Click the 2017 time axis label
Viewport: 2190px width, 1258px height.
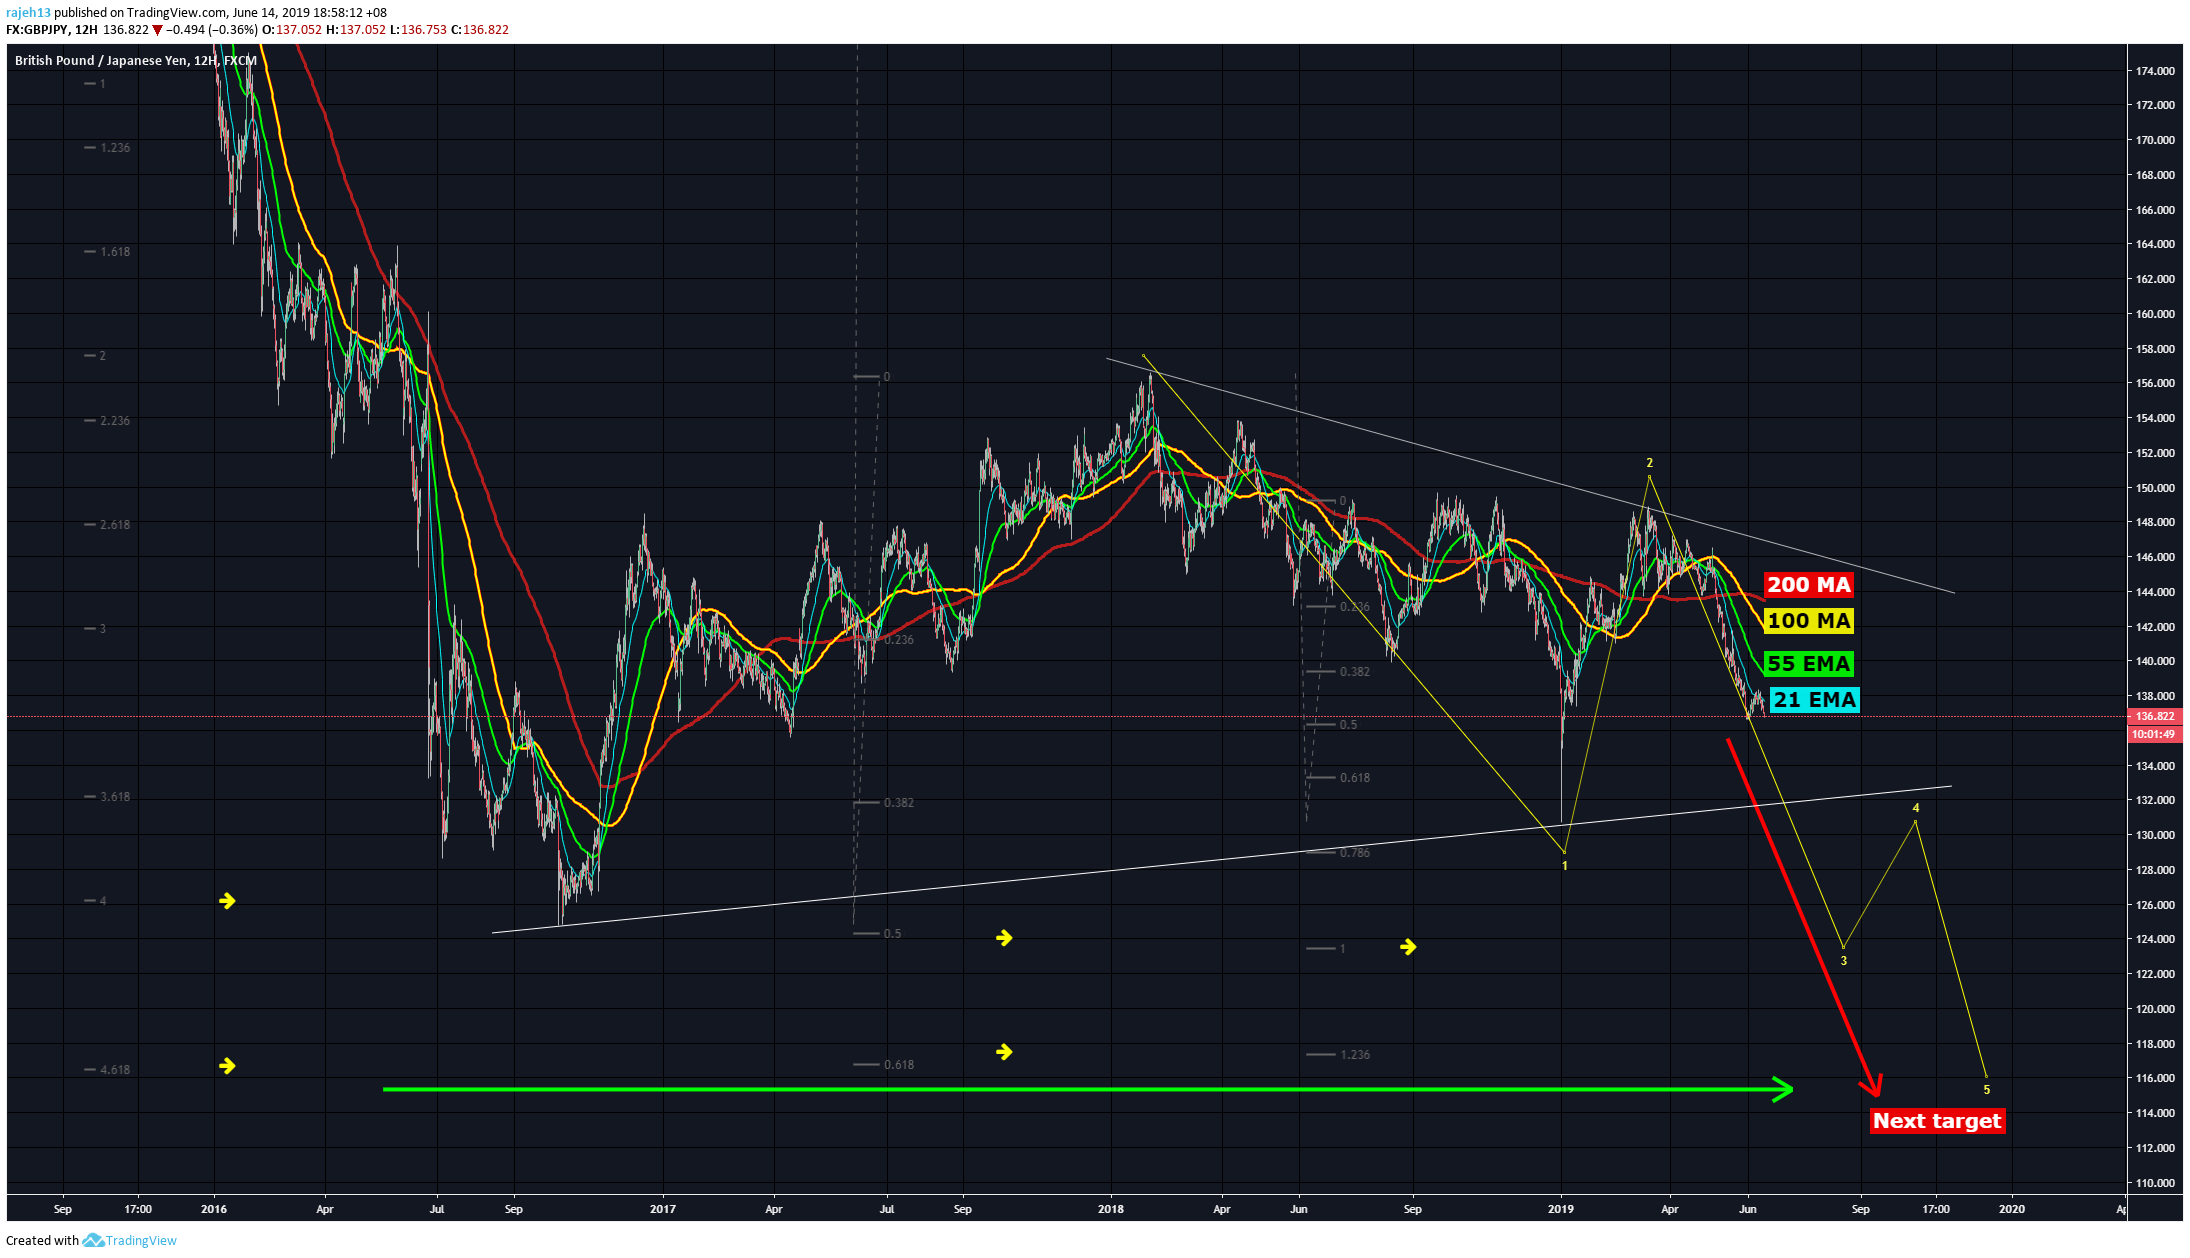click(x=663, y=1209)
